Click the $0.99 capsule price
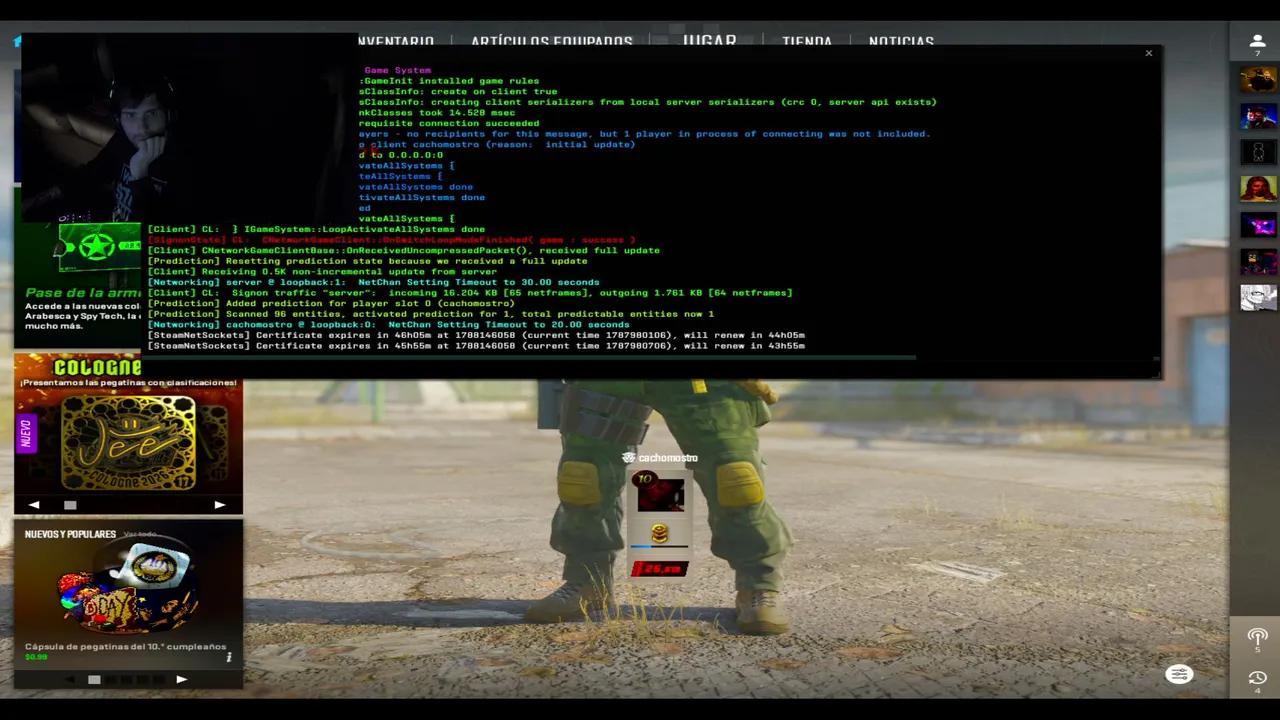 tap(36, 657)
